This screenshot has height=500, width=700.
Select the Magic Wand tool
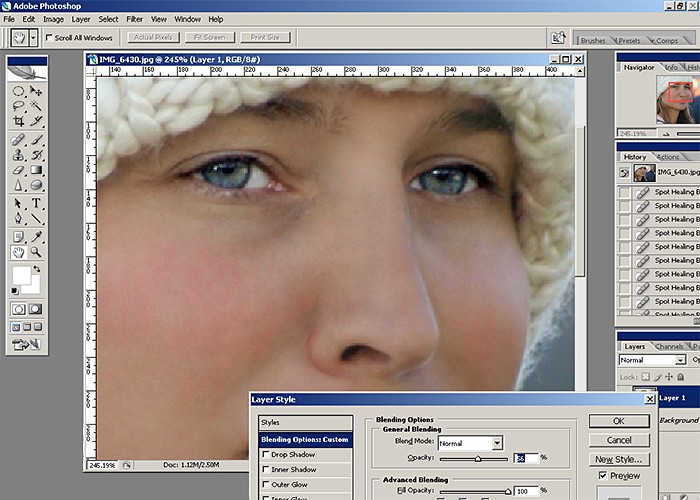(x=36, y=106)
